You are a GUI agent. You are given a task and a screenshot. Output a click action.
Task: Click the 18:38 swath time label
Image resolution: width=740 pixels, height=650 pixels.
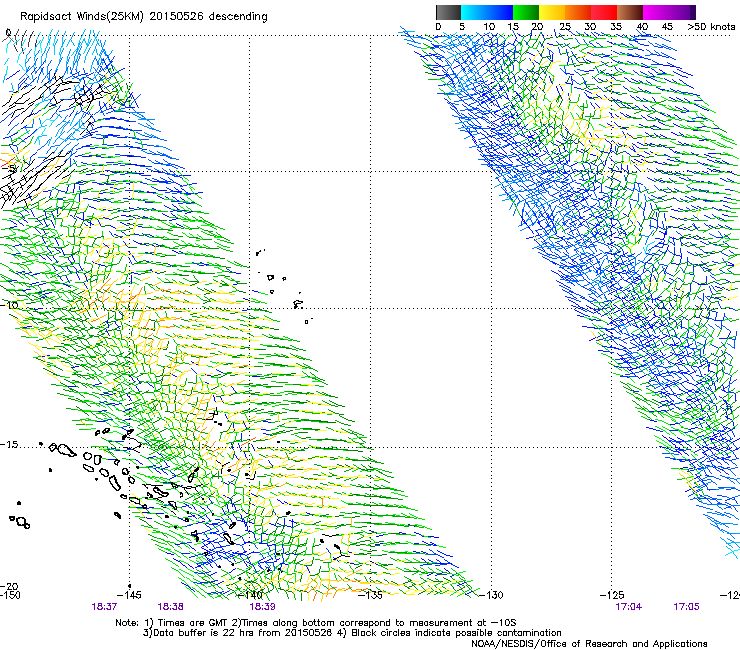170,607
